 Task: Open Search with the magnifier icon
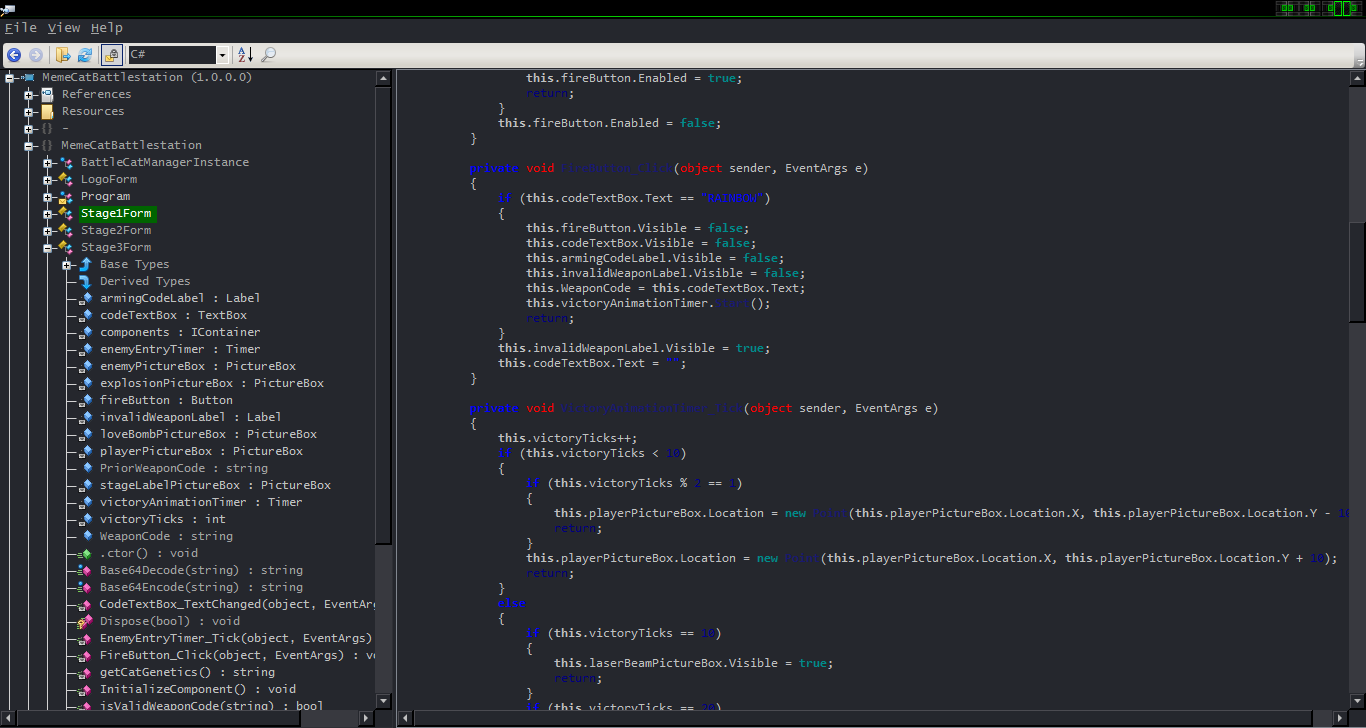coord(268,55)
